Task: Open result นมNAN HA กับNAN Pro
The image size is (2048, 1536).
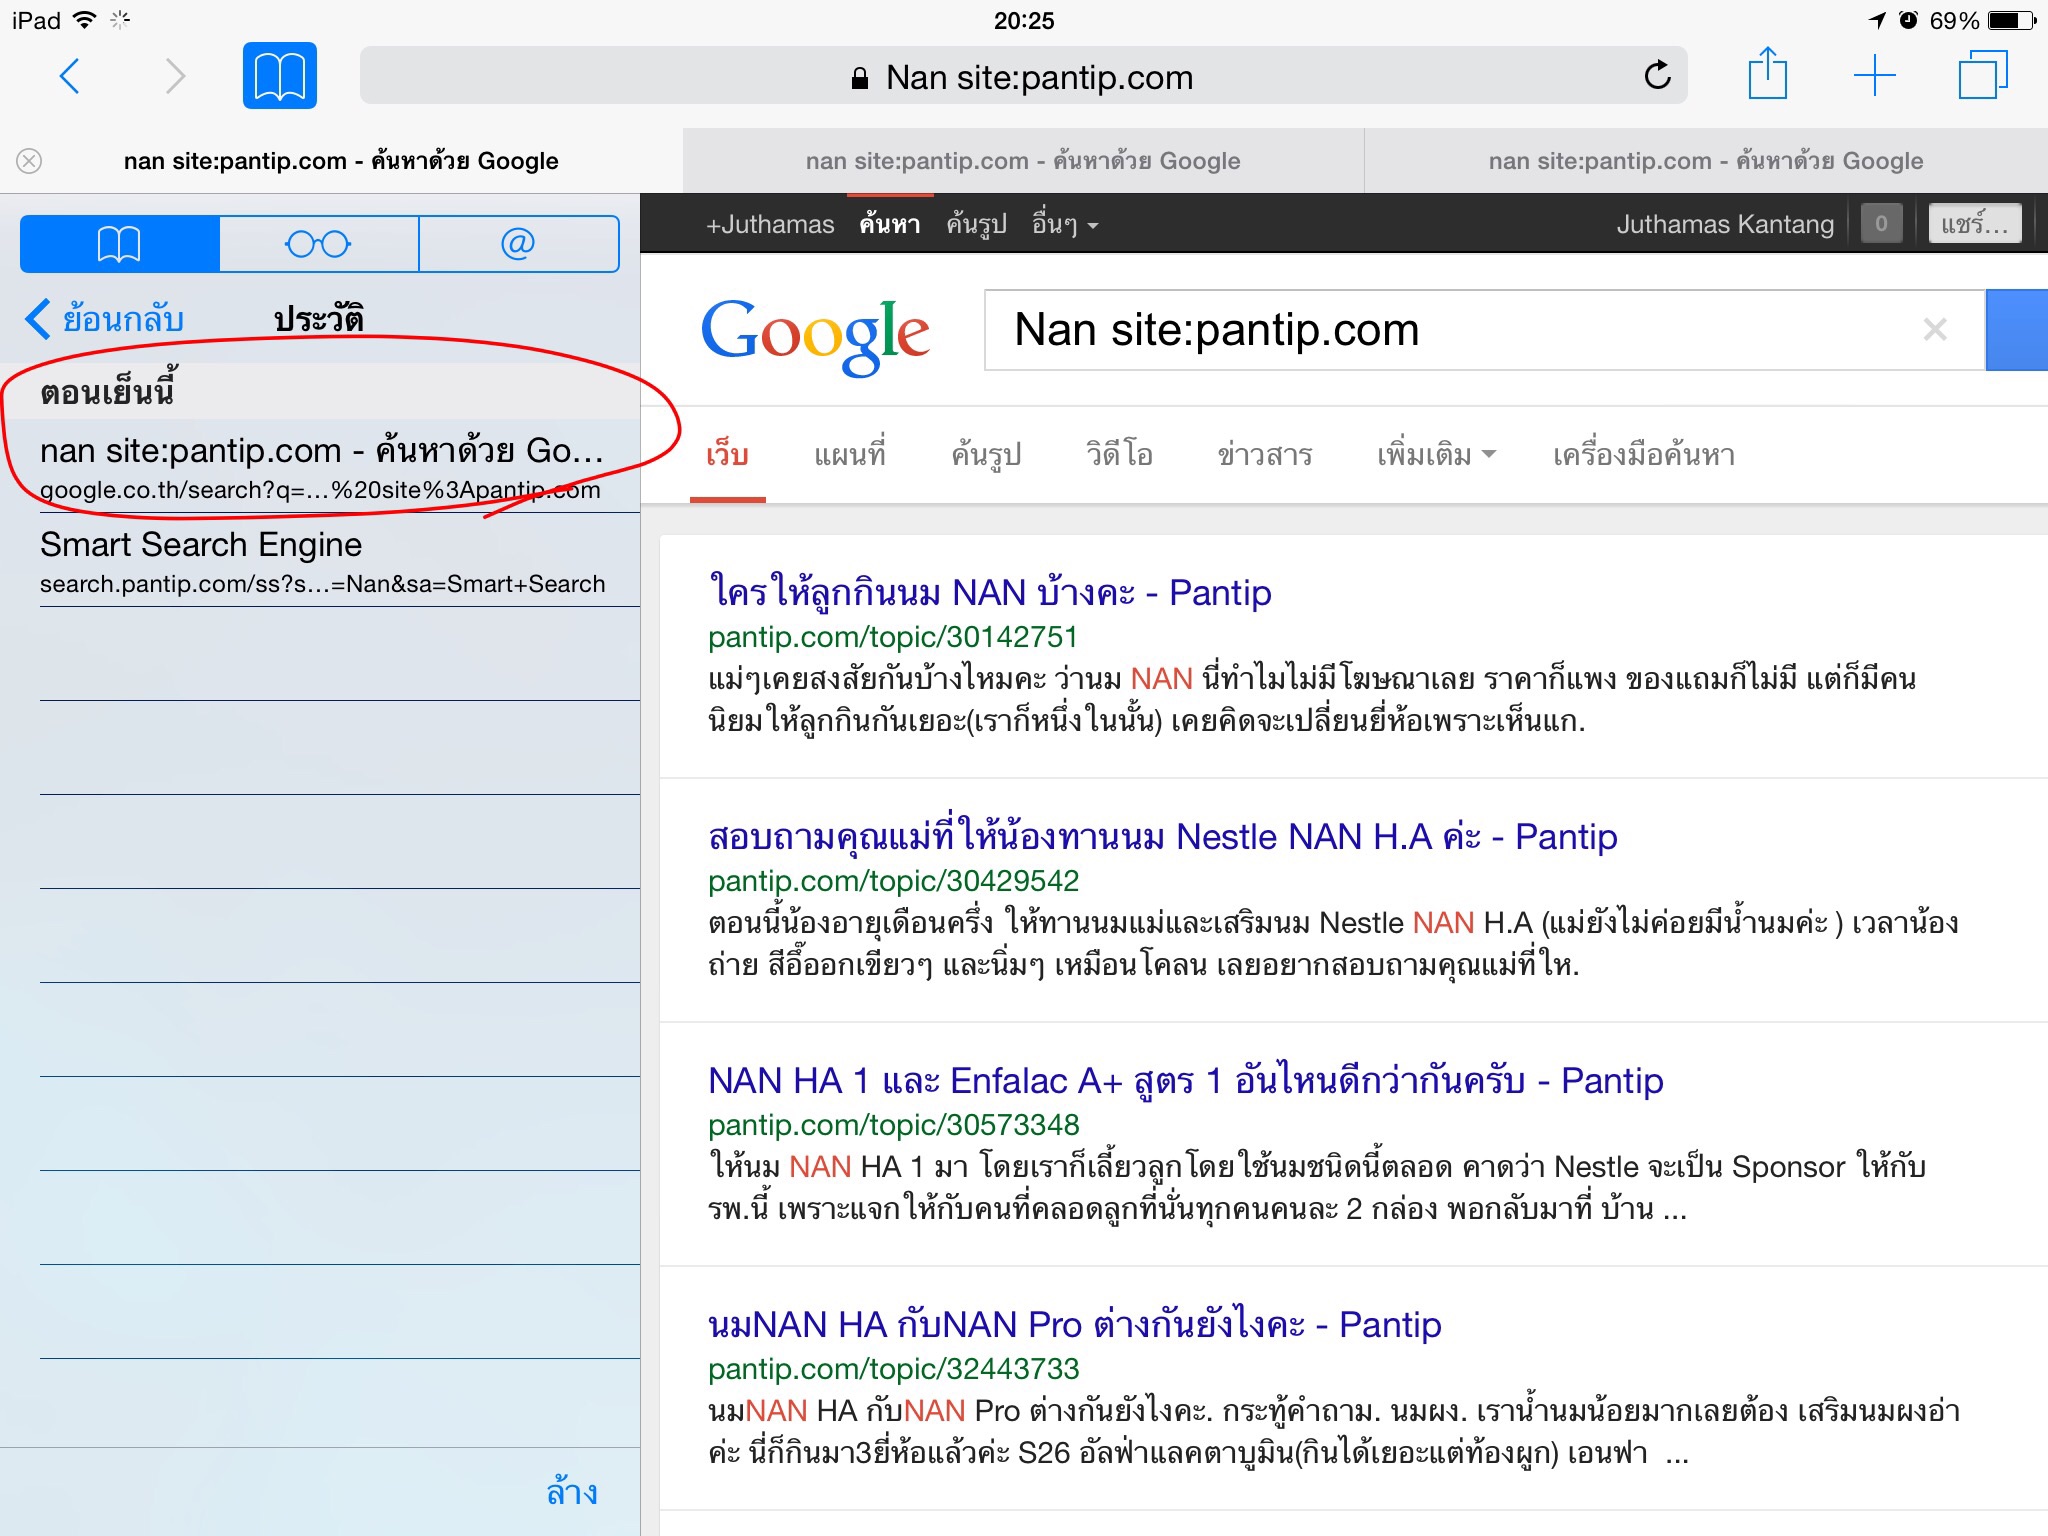Action: (x=1075, y=1325)
